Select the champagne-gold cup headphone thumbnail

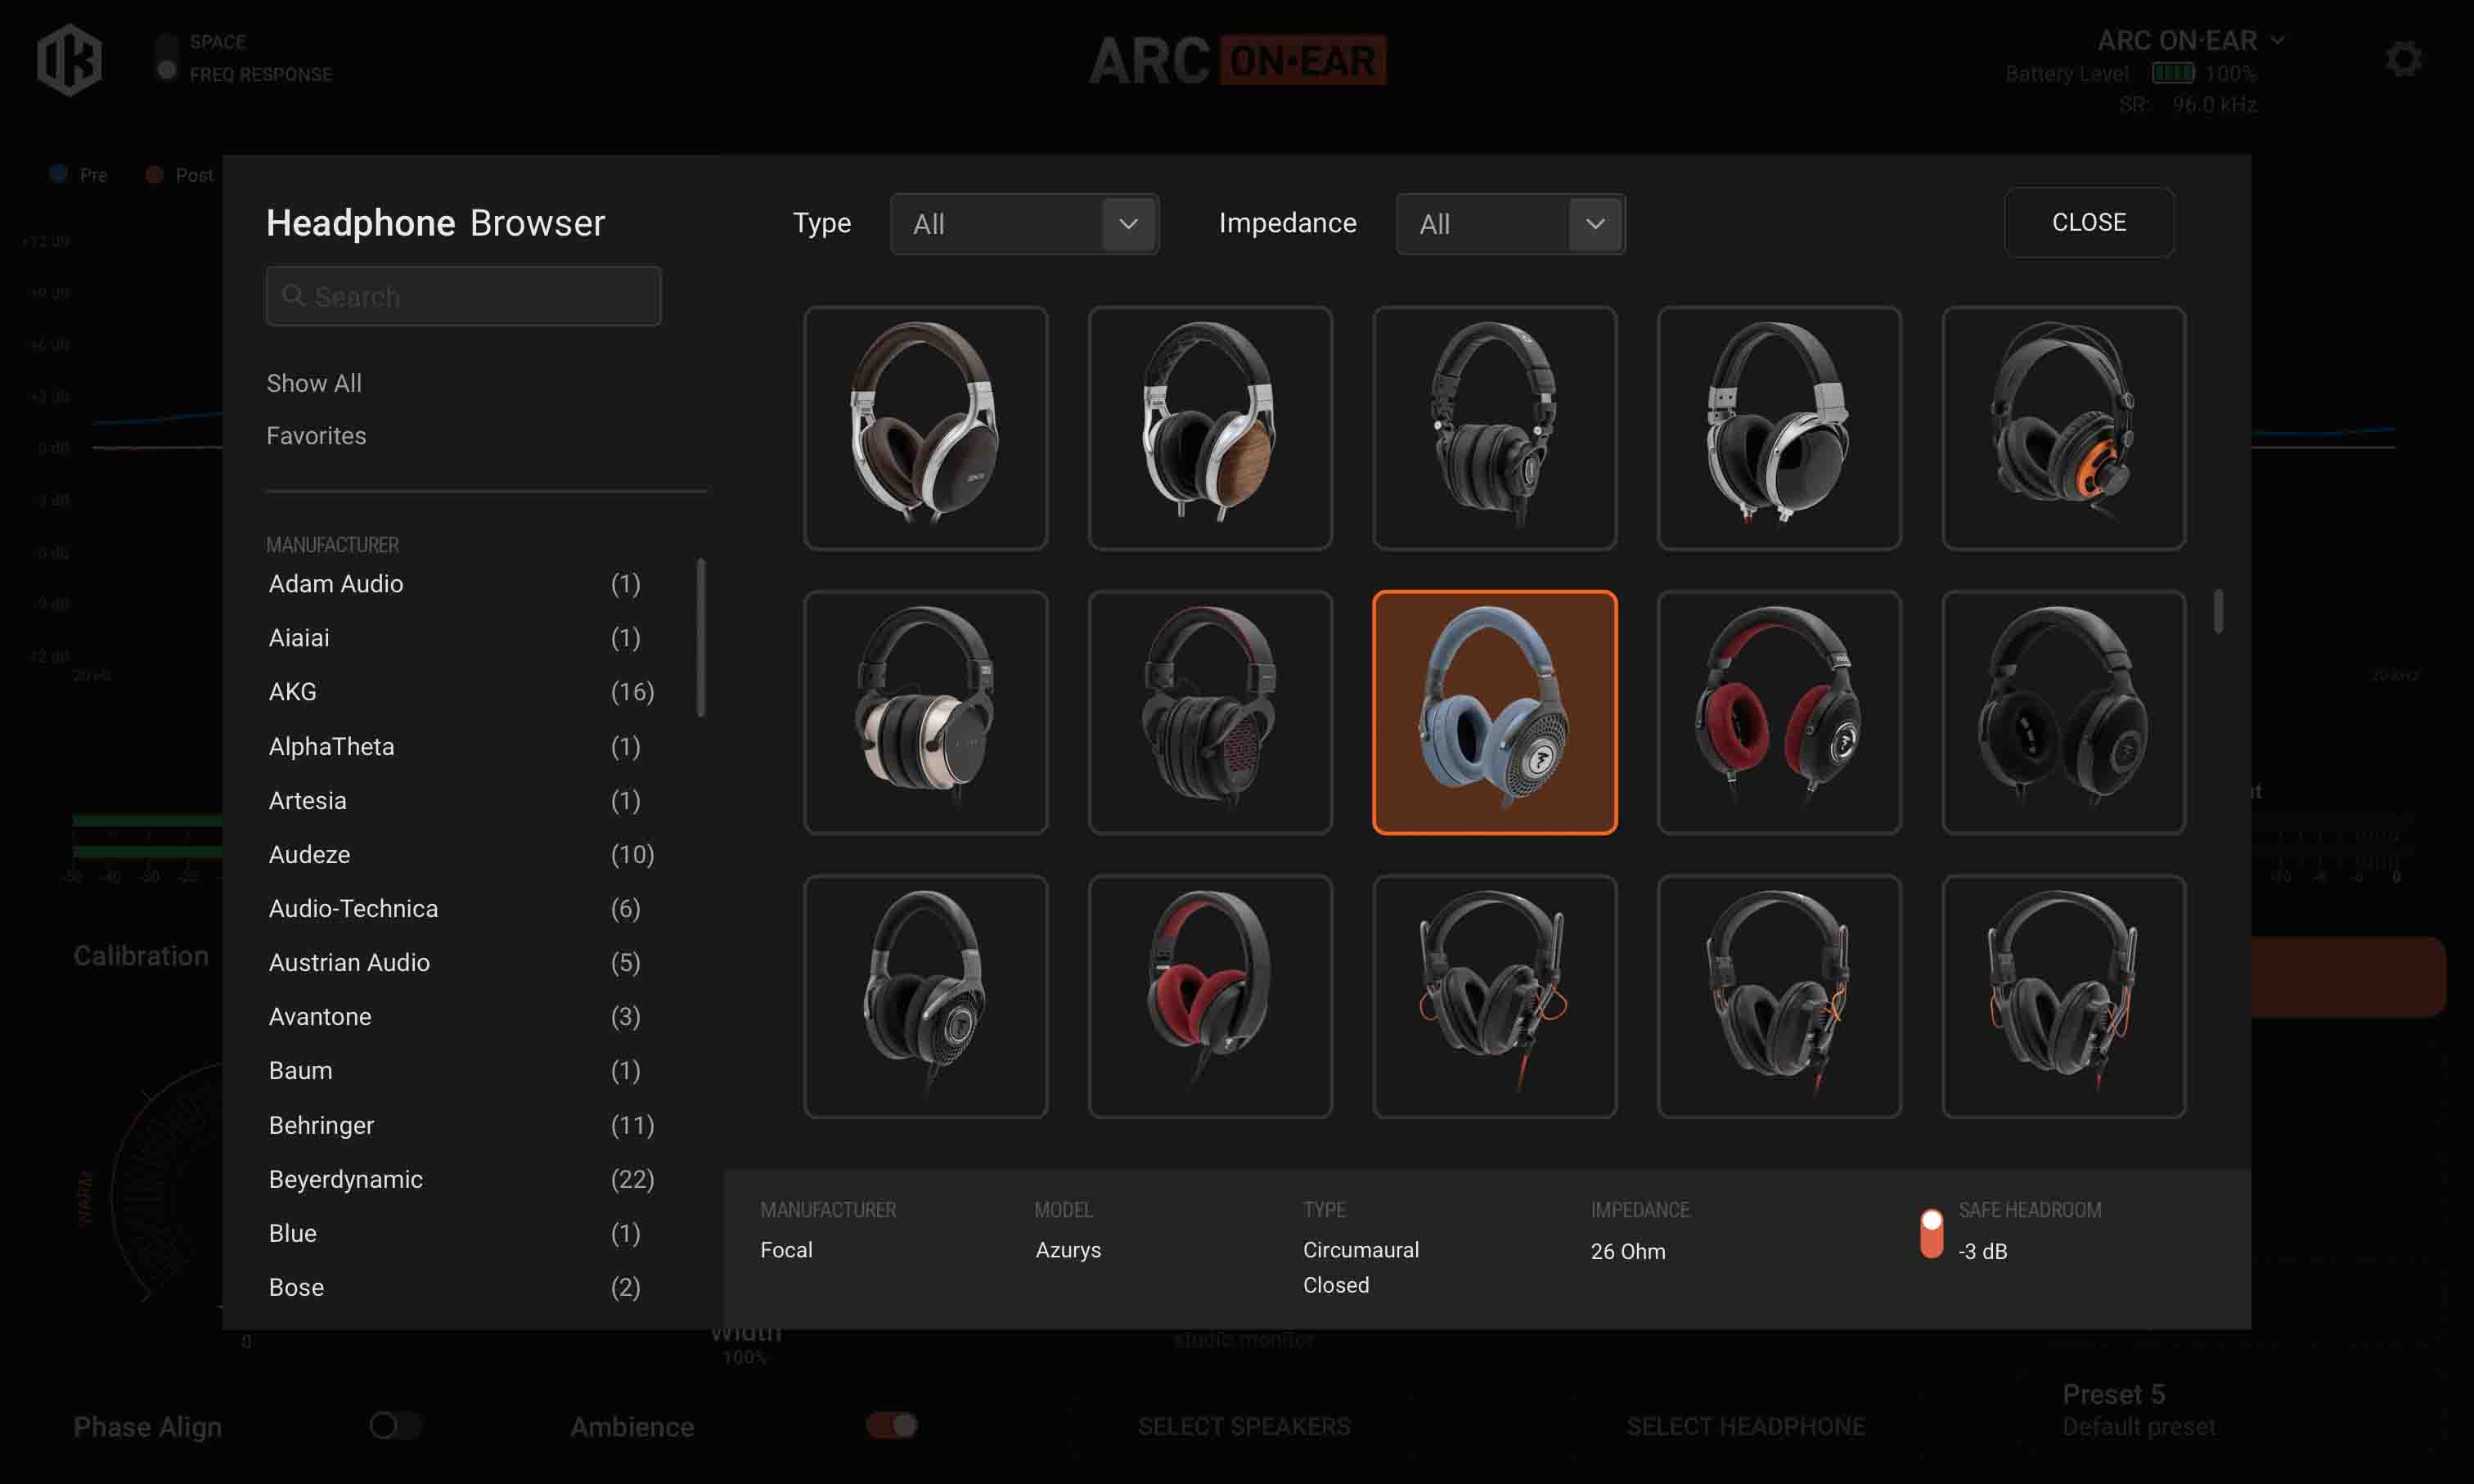[x=925, y=712]
